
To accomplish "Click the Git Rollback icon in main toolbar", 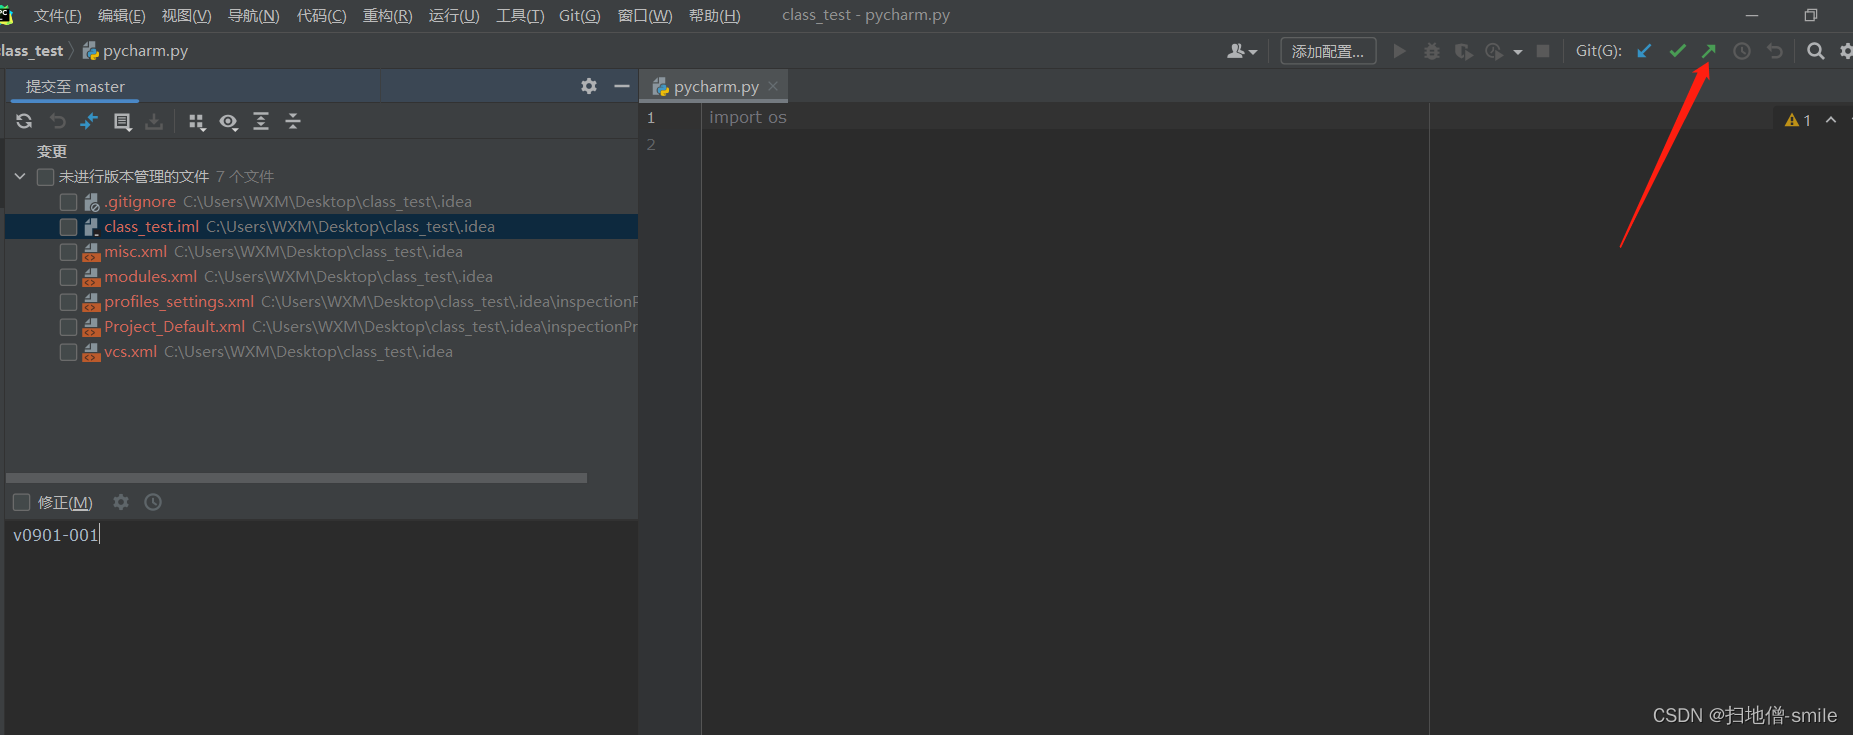I will point(1774,51).
